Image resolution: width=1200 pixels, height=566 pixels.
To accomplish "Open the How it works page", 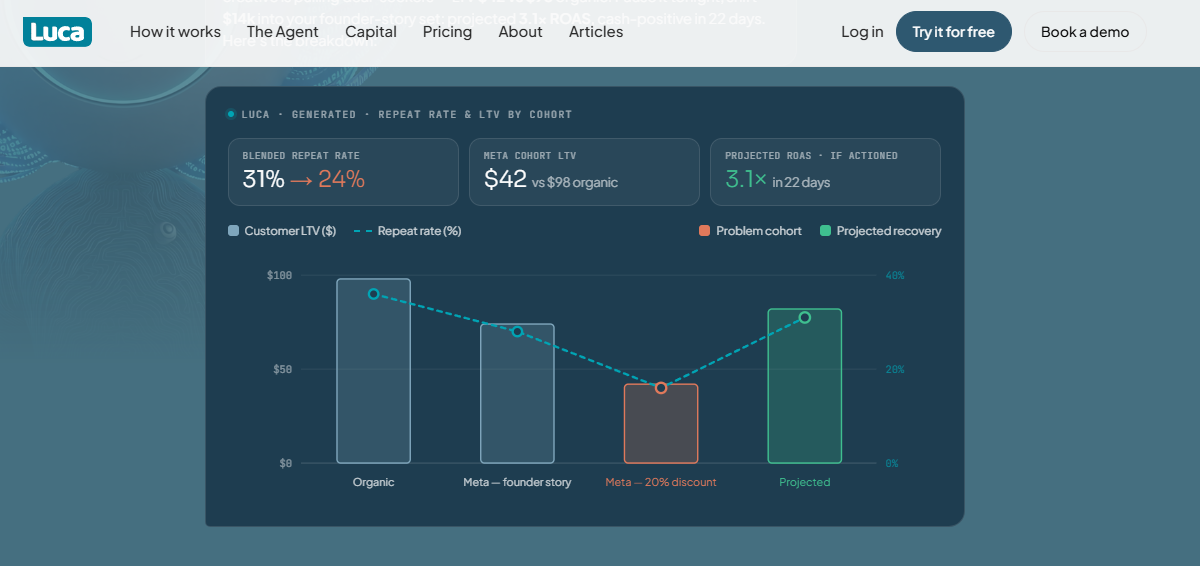I will coord(175,32).
